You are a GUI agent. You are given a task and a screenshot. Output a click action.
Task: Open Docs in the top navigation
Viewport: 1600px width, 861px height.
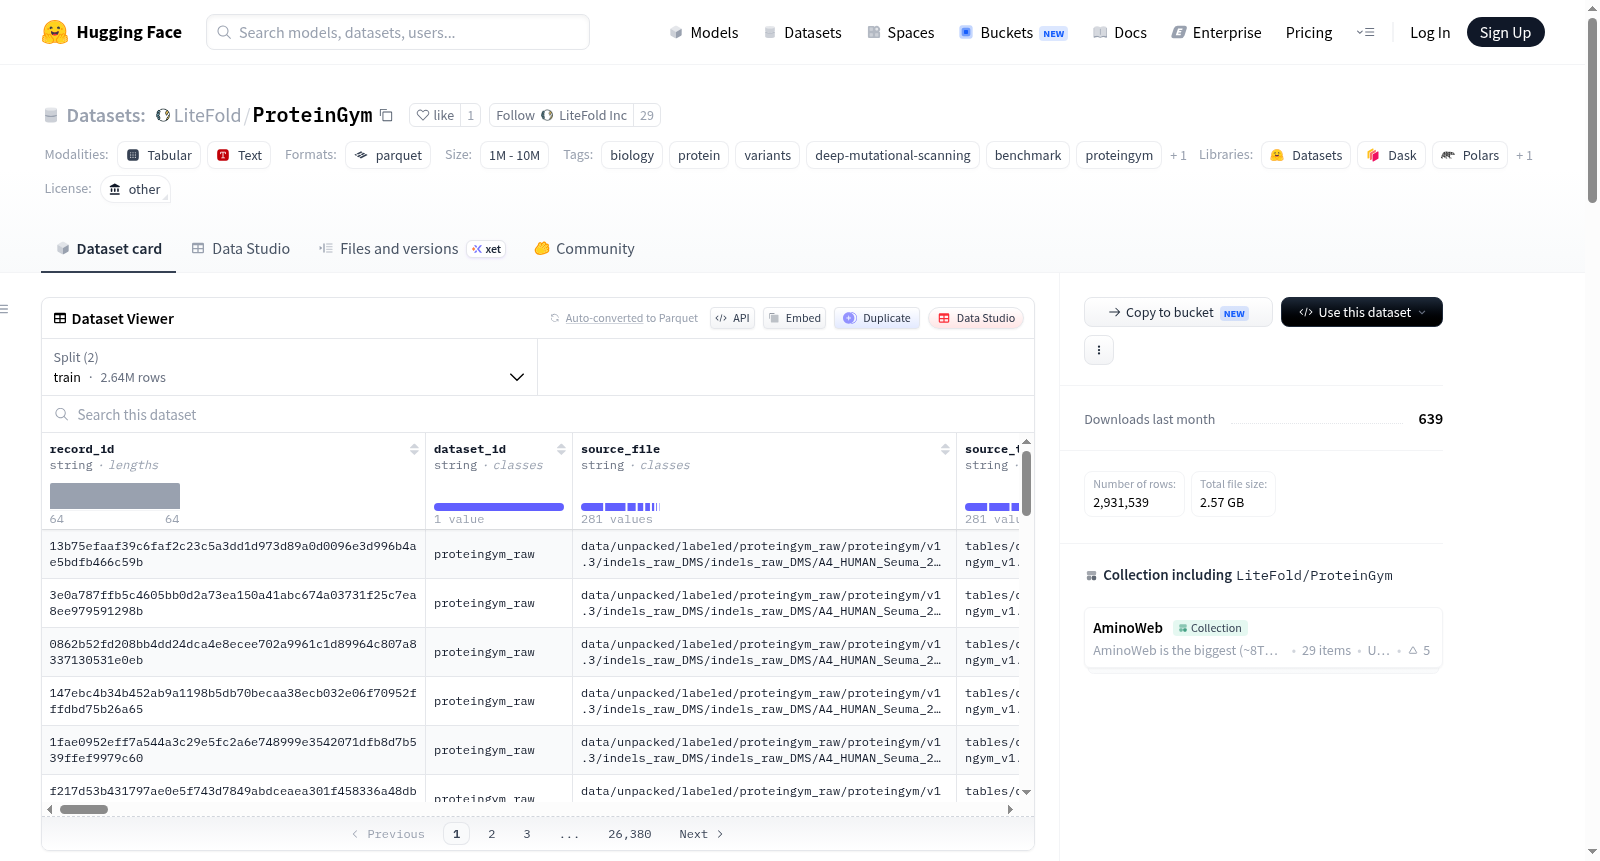tap(1120, 32)
